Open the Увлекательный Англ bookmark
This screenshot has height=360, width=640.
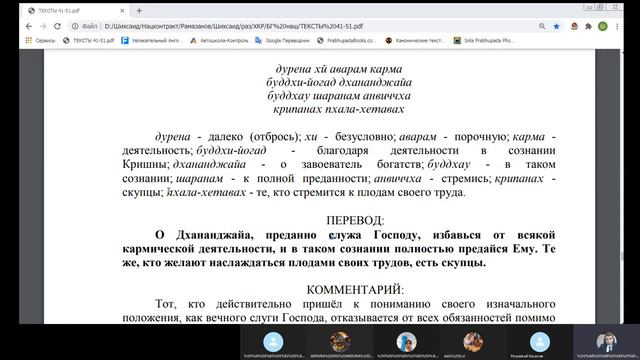[x=151, y=40]
